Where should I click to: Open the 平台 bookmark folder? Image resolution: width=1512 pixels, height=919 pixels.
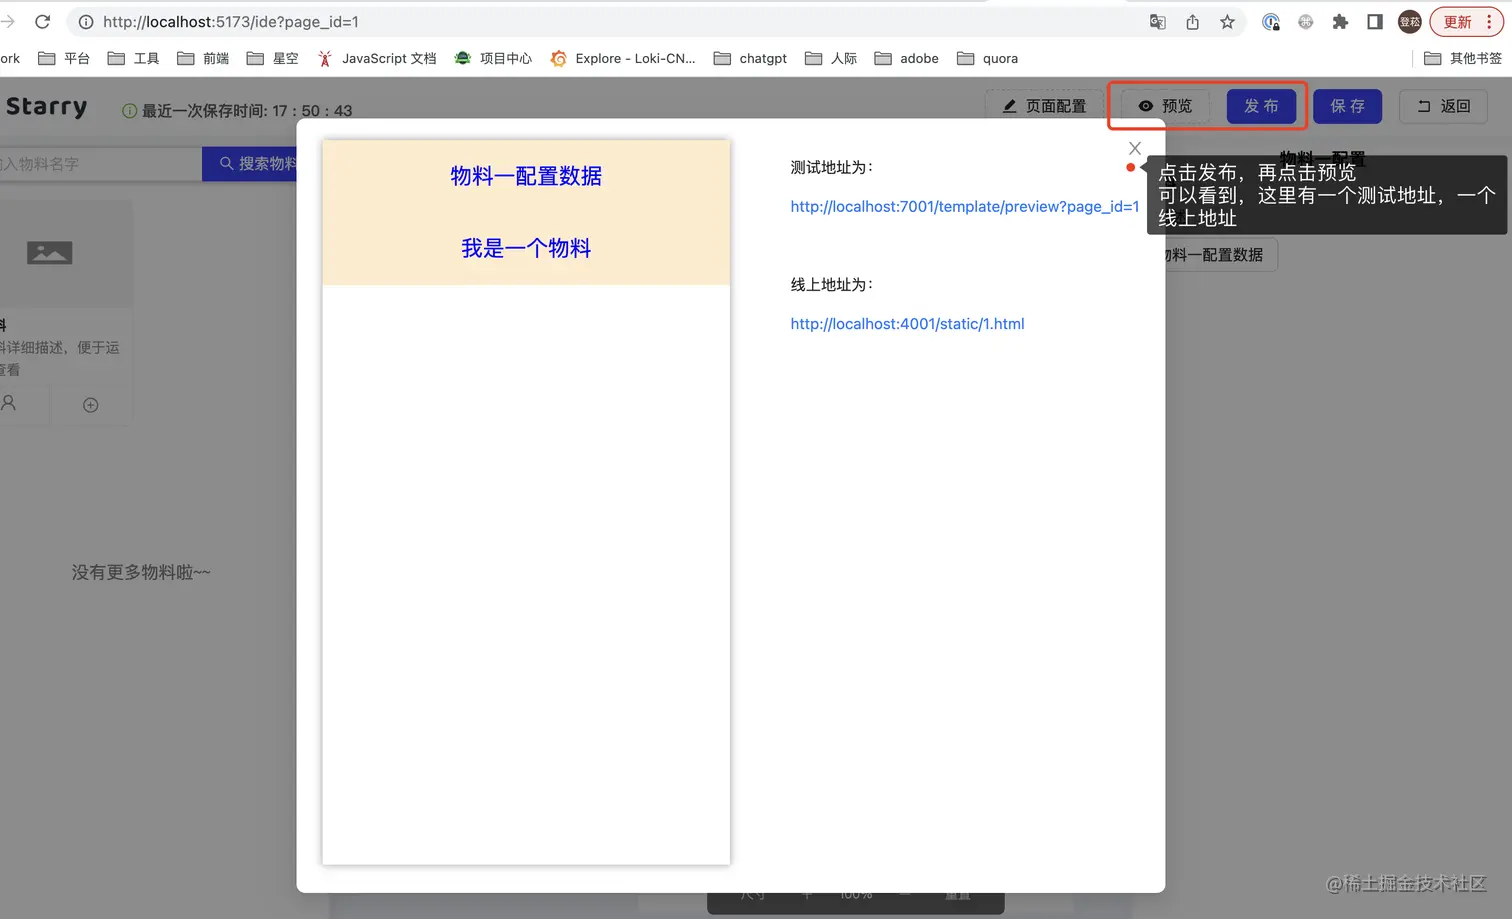pos(64,58)
